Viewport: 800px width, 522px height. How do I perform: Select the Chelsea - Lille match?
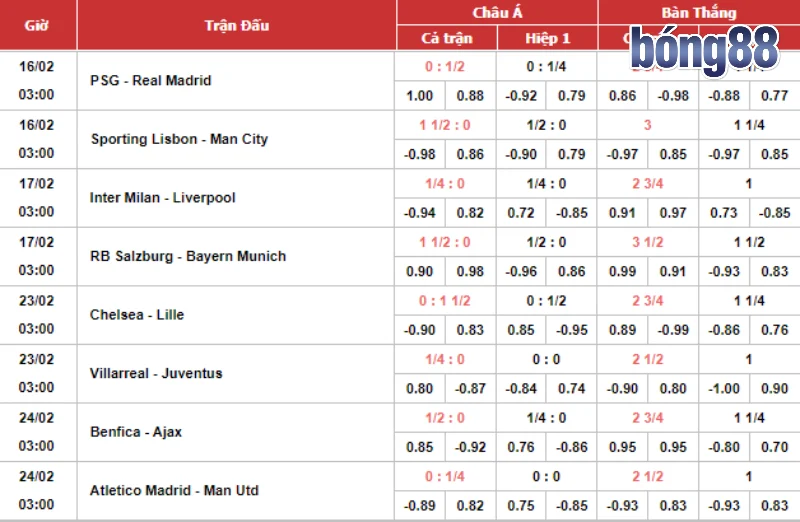point(137,314)
